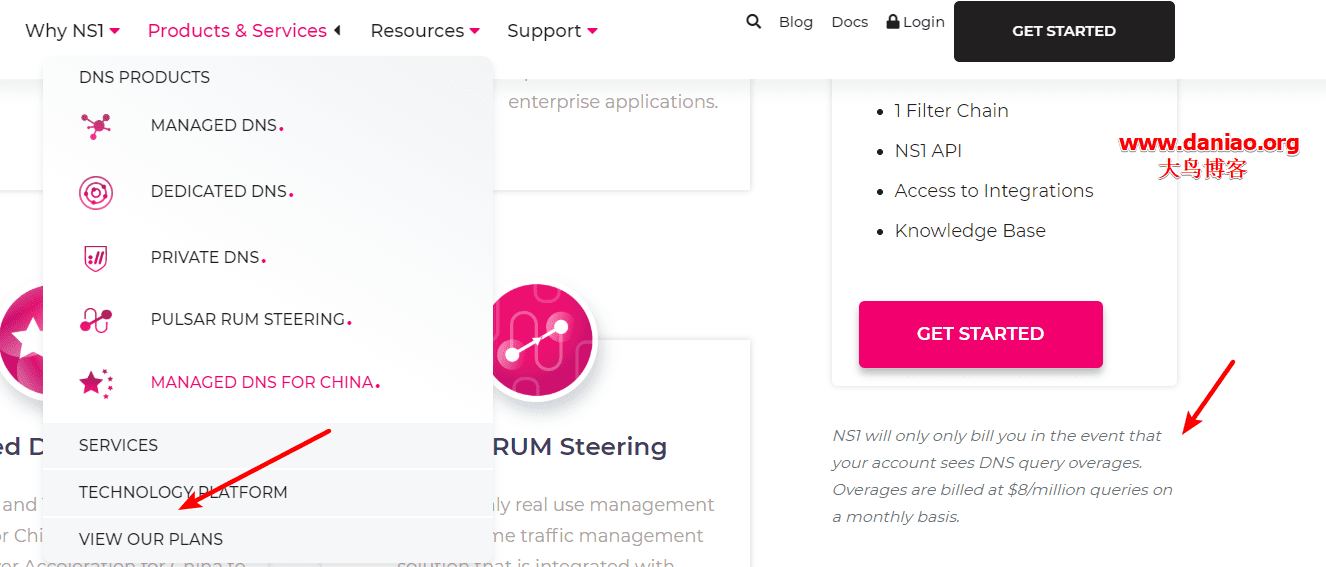This screenshot has width=1326, height=567.
Task: Click the Managed DNS for China stars icon
Action: 96,383
